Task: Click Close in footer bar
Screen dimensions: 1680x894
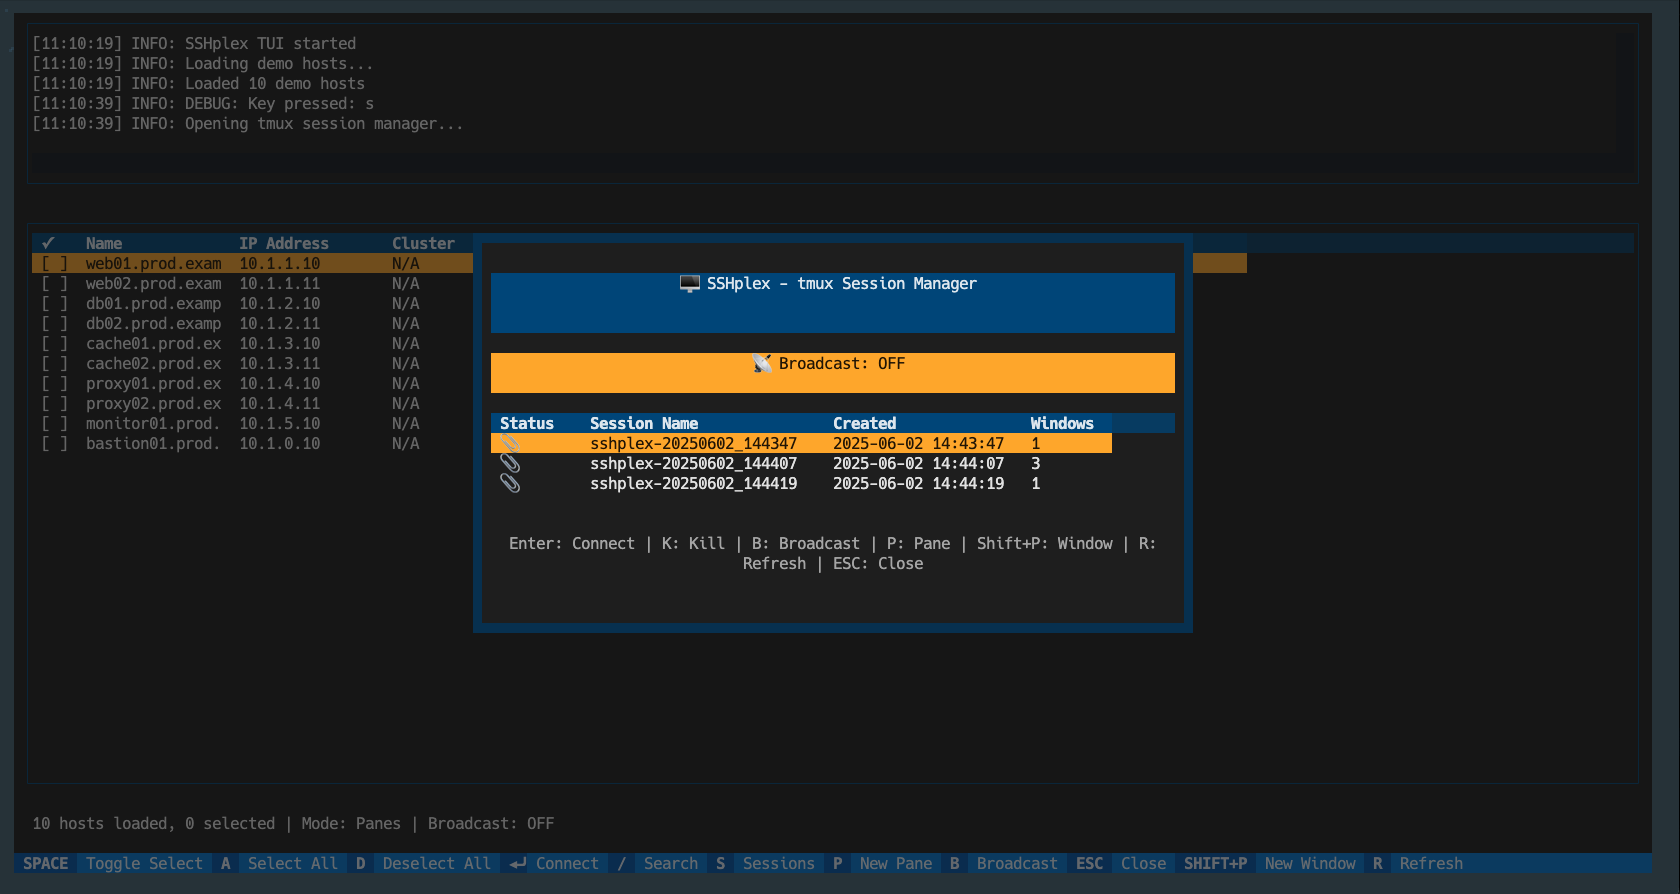Action: pyautogui.click(x=1143, y=864)
